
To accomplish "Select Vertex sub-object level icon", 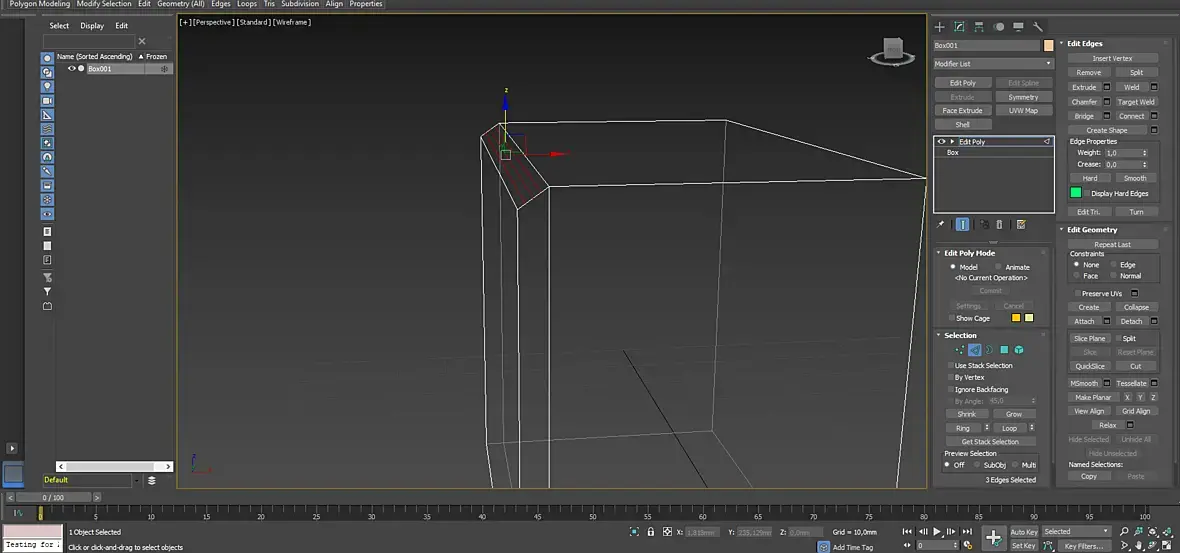I will pyautogui.click(x=959, y=350).
